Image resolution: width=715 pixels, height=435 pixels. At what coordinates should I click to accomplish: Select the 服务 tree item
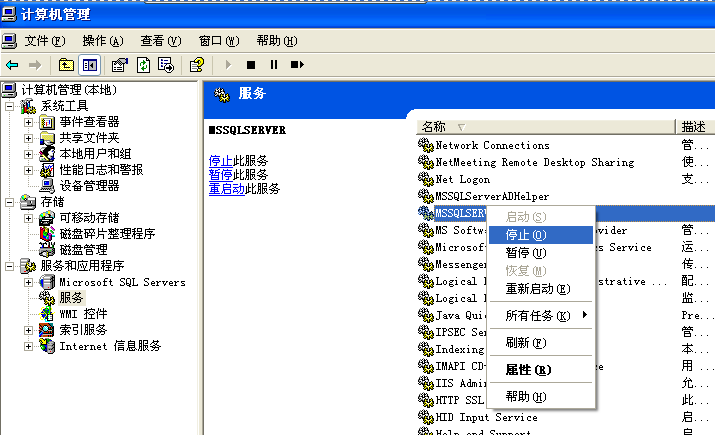point(71,298)
